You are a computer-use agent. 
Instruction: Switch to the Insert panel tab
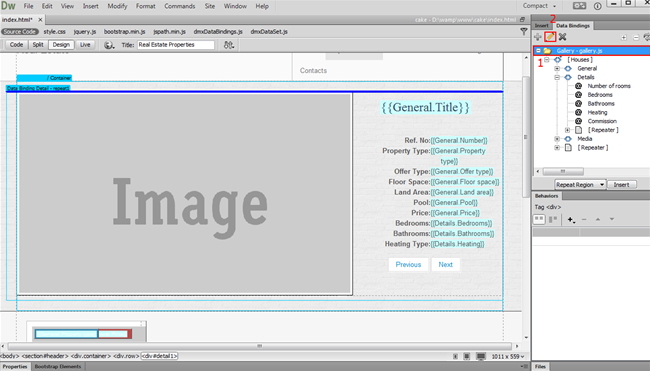(541, 26)
